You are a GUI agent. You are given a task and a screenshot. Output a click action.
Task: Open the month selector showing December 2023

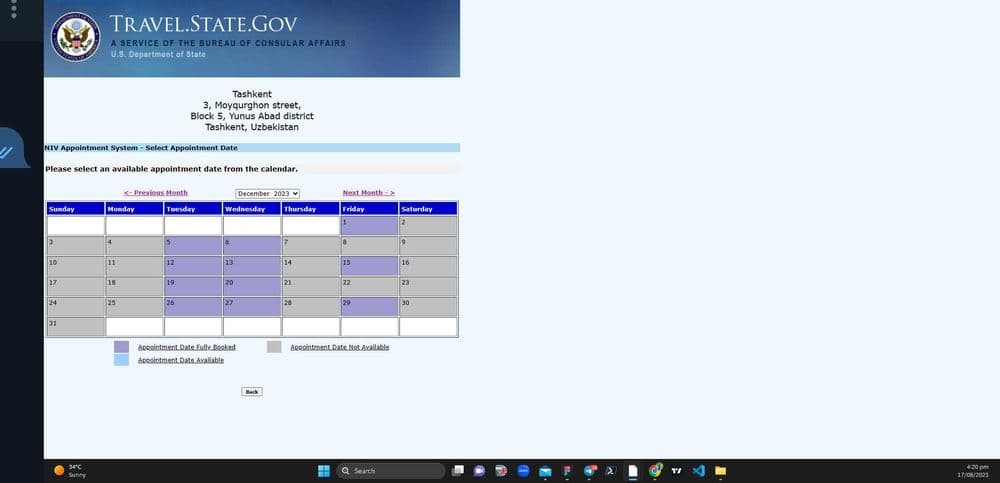(267, 193)
